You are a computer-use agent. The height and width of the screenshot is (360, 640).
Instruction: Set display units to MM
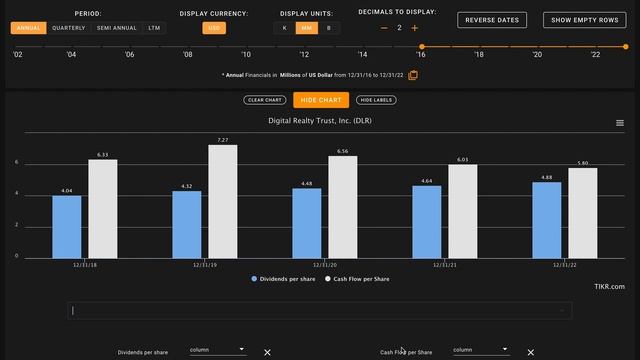(307, 28)
